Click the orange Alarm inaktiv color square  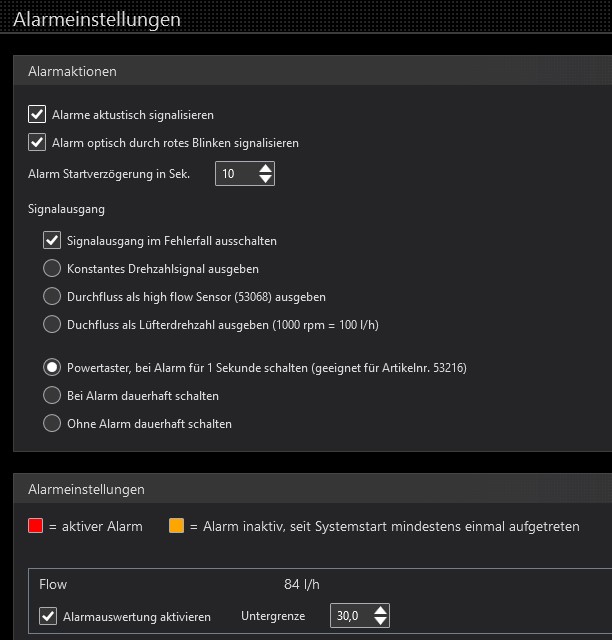(177, 526)
